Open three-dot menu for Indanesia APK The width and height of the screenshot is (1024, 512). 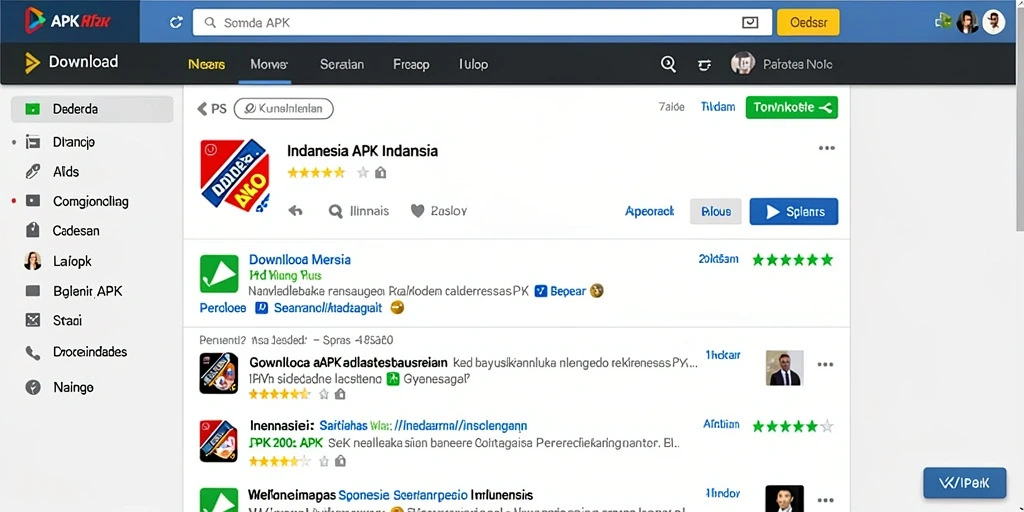click(827, 148)
